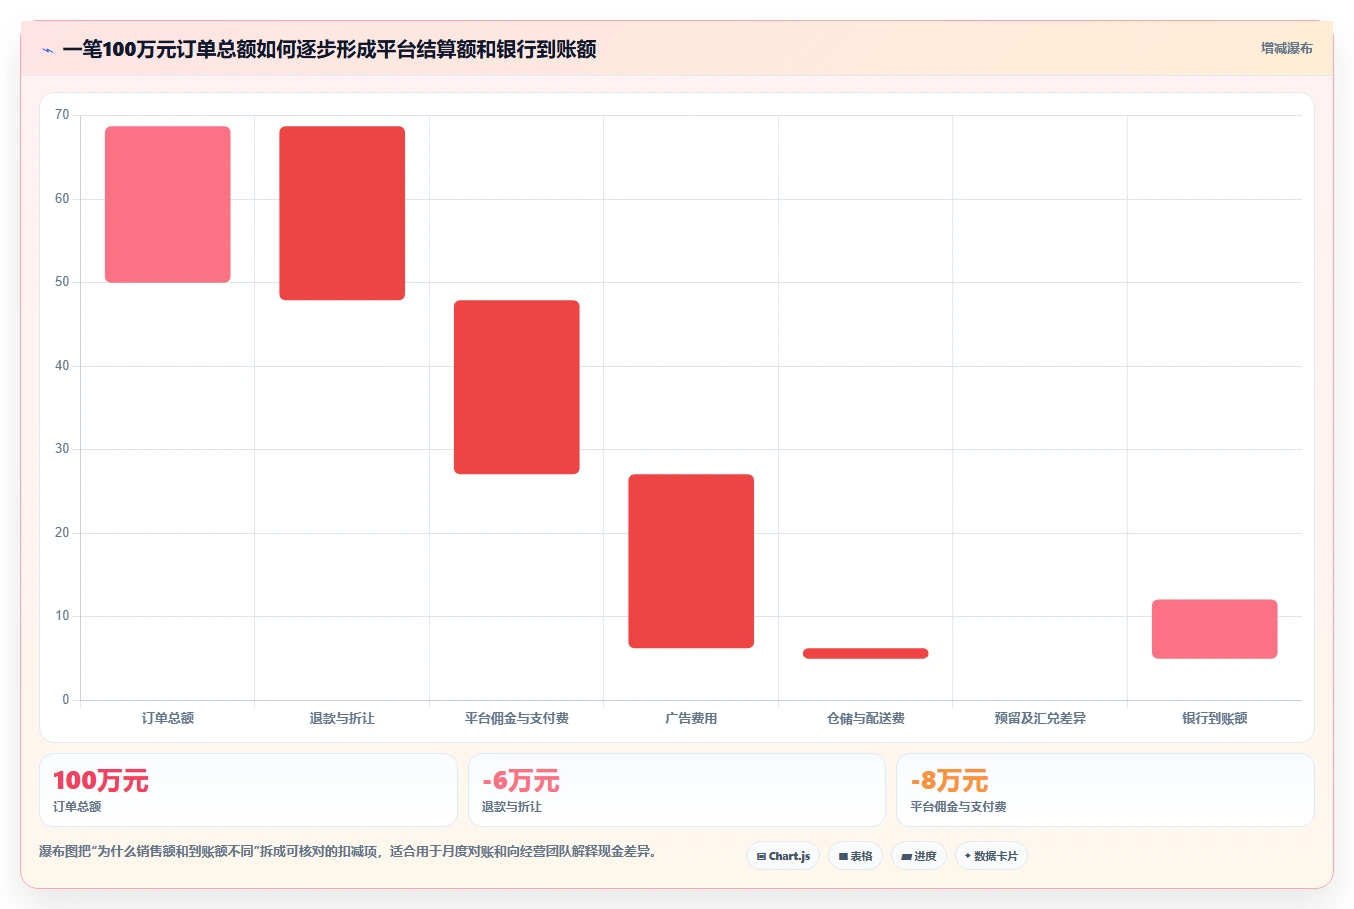
Task: Open the -8万元 平台佣金与支付费 data card
Action: point(1105,790)
